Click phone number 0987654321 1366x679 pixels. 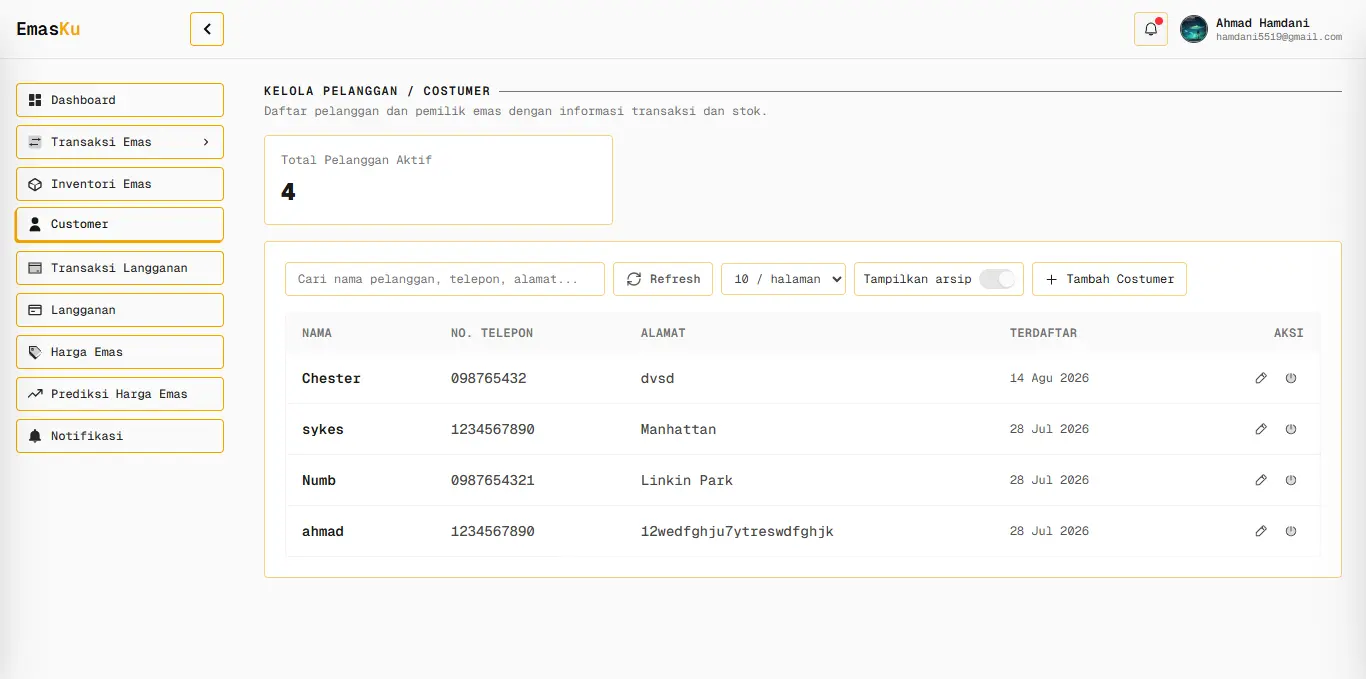[493, 480]
